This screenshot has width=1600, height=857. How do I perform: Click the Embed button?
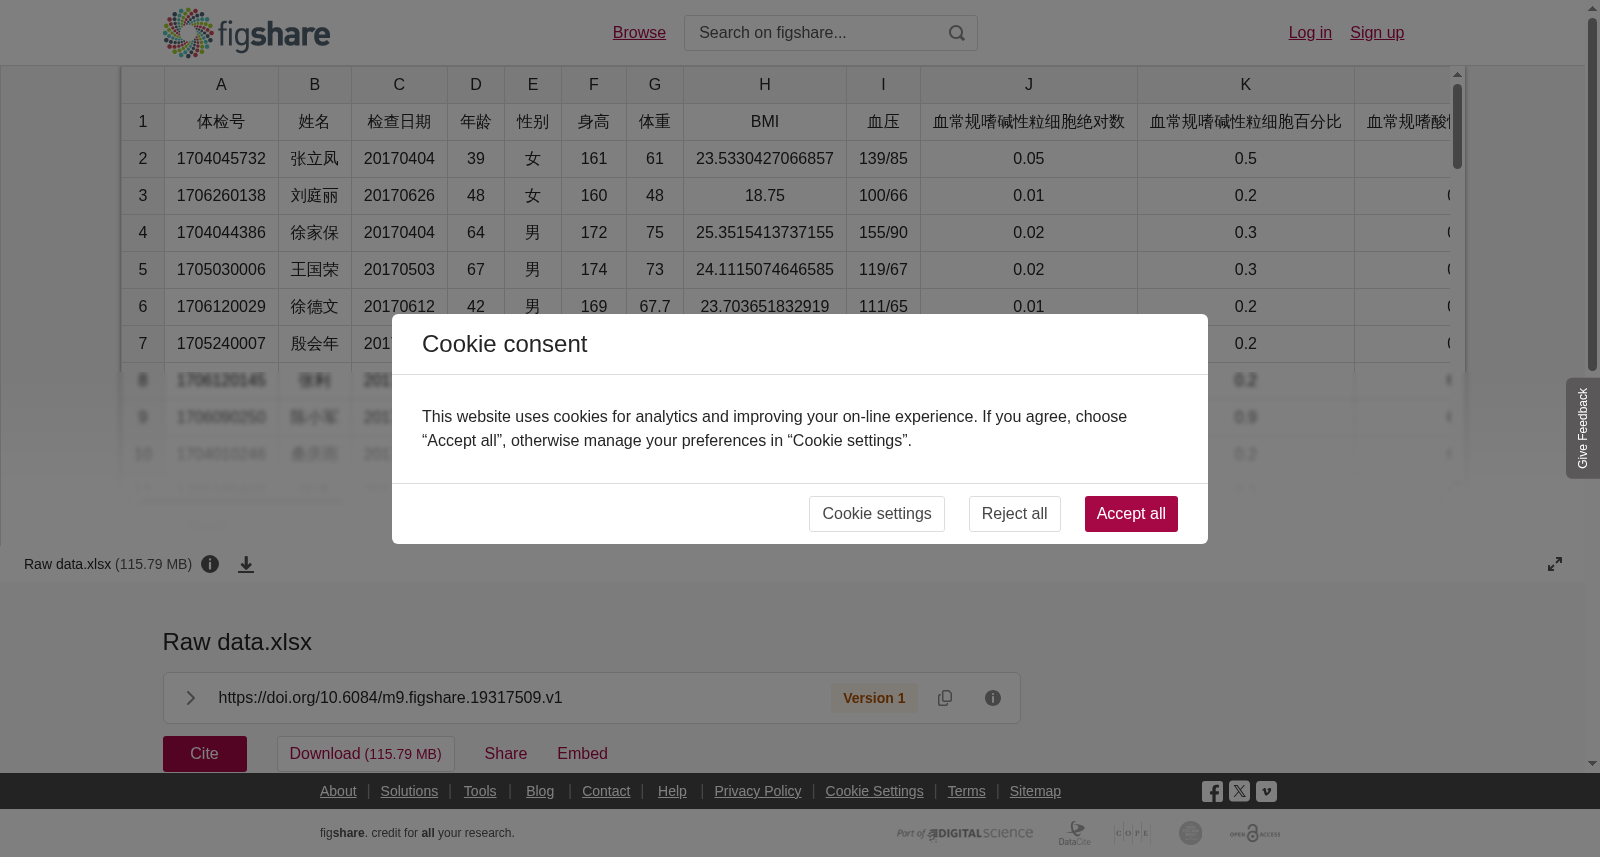(x=583, y=754)
